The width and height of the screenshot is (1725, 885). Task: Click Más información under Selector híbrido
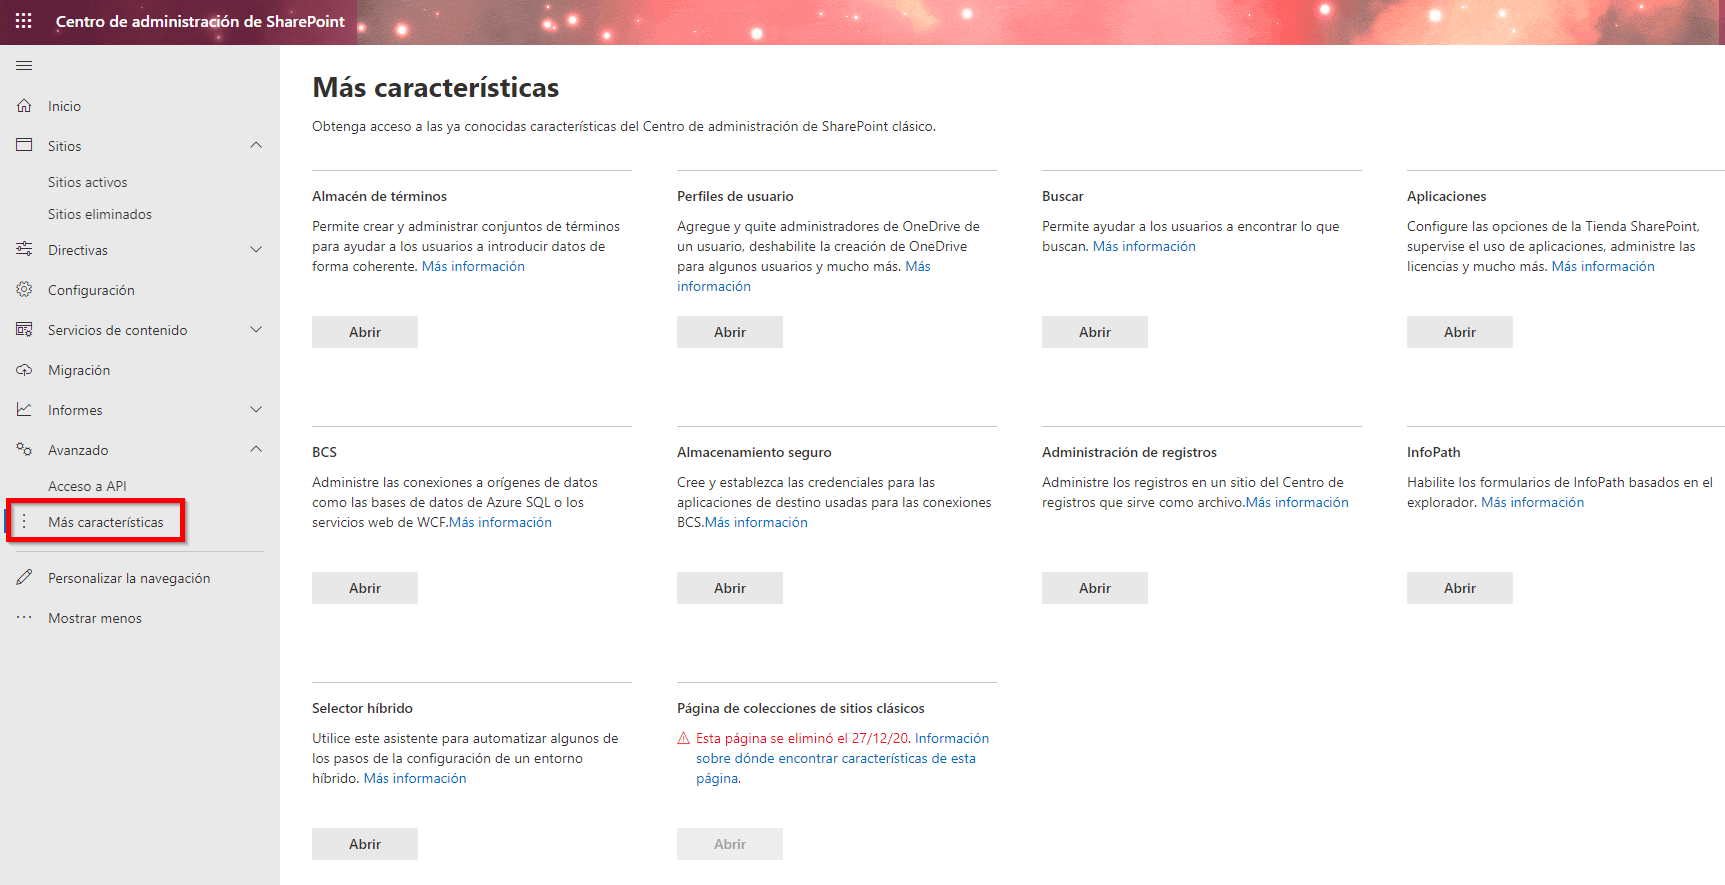(415, 778)
